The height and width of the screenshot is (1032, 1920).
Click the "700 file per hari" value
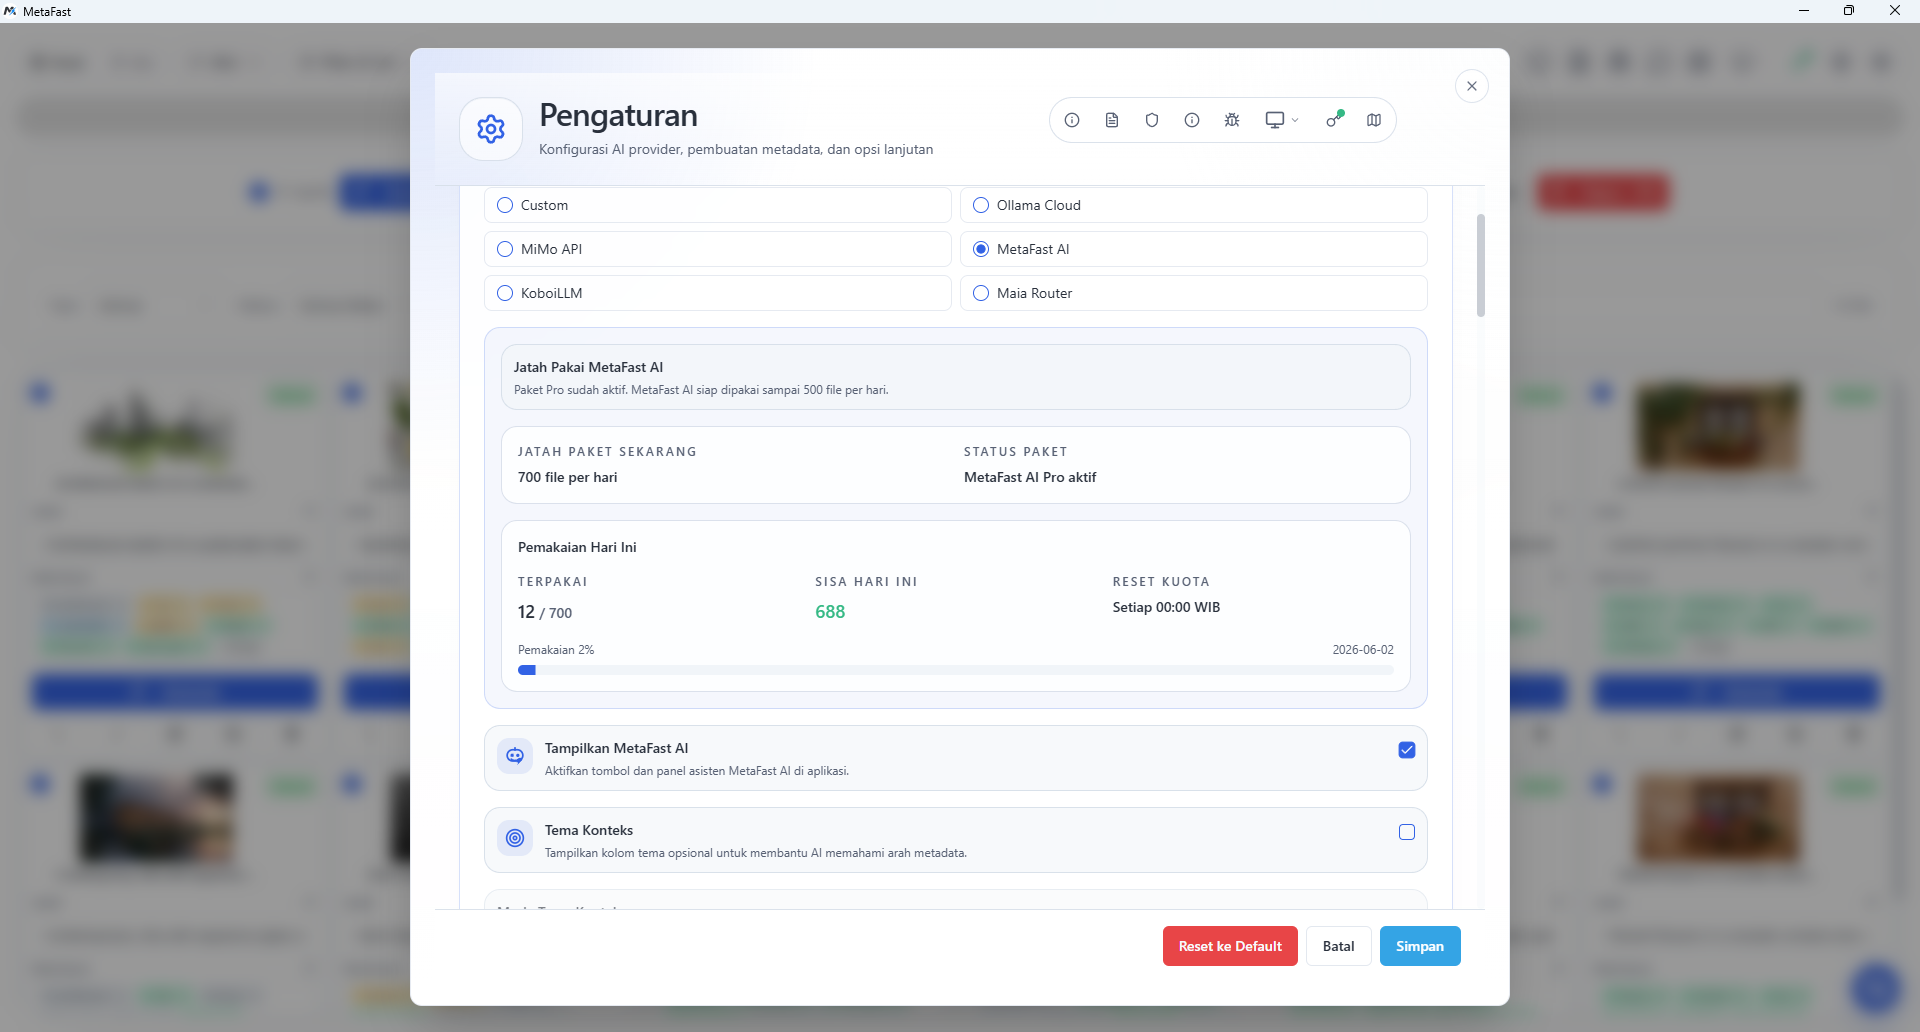coord(567,478)
